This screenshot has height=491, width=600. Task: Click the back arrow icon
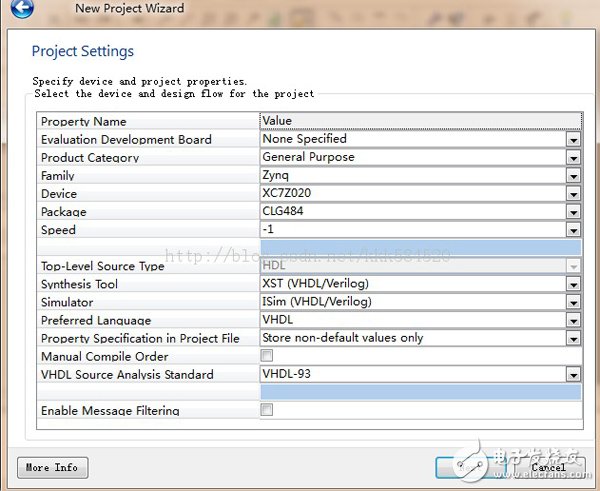coord(21,9)
